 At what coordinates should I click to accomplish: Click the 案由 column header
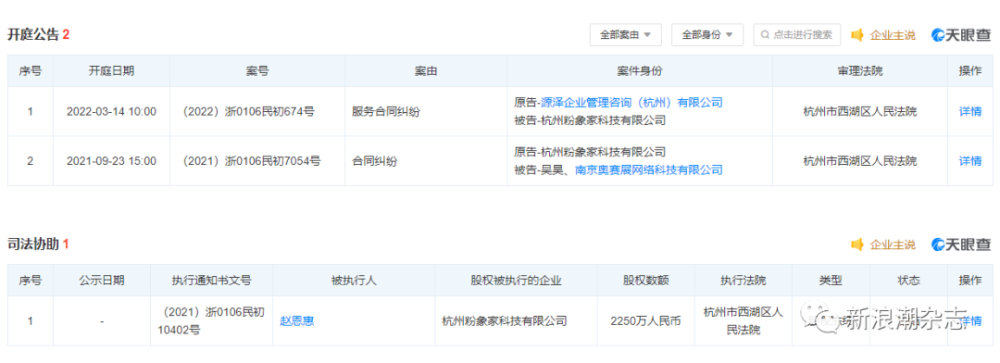[x=425, y=71]
